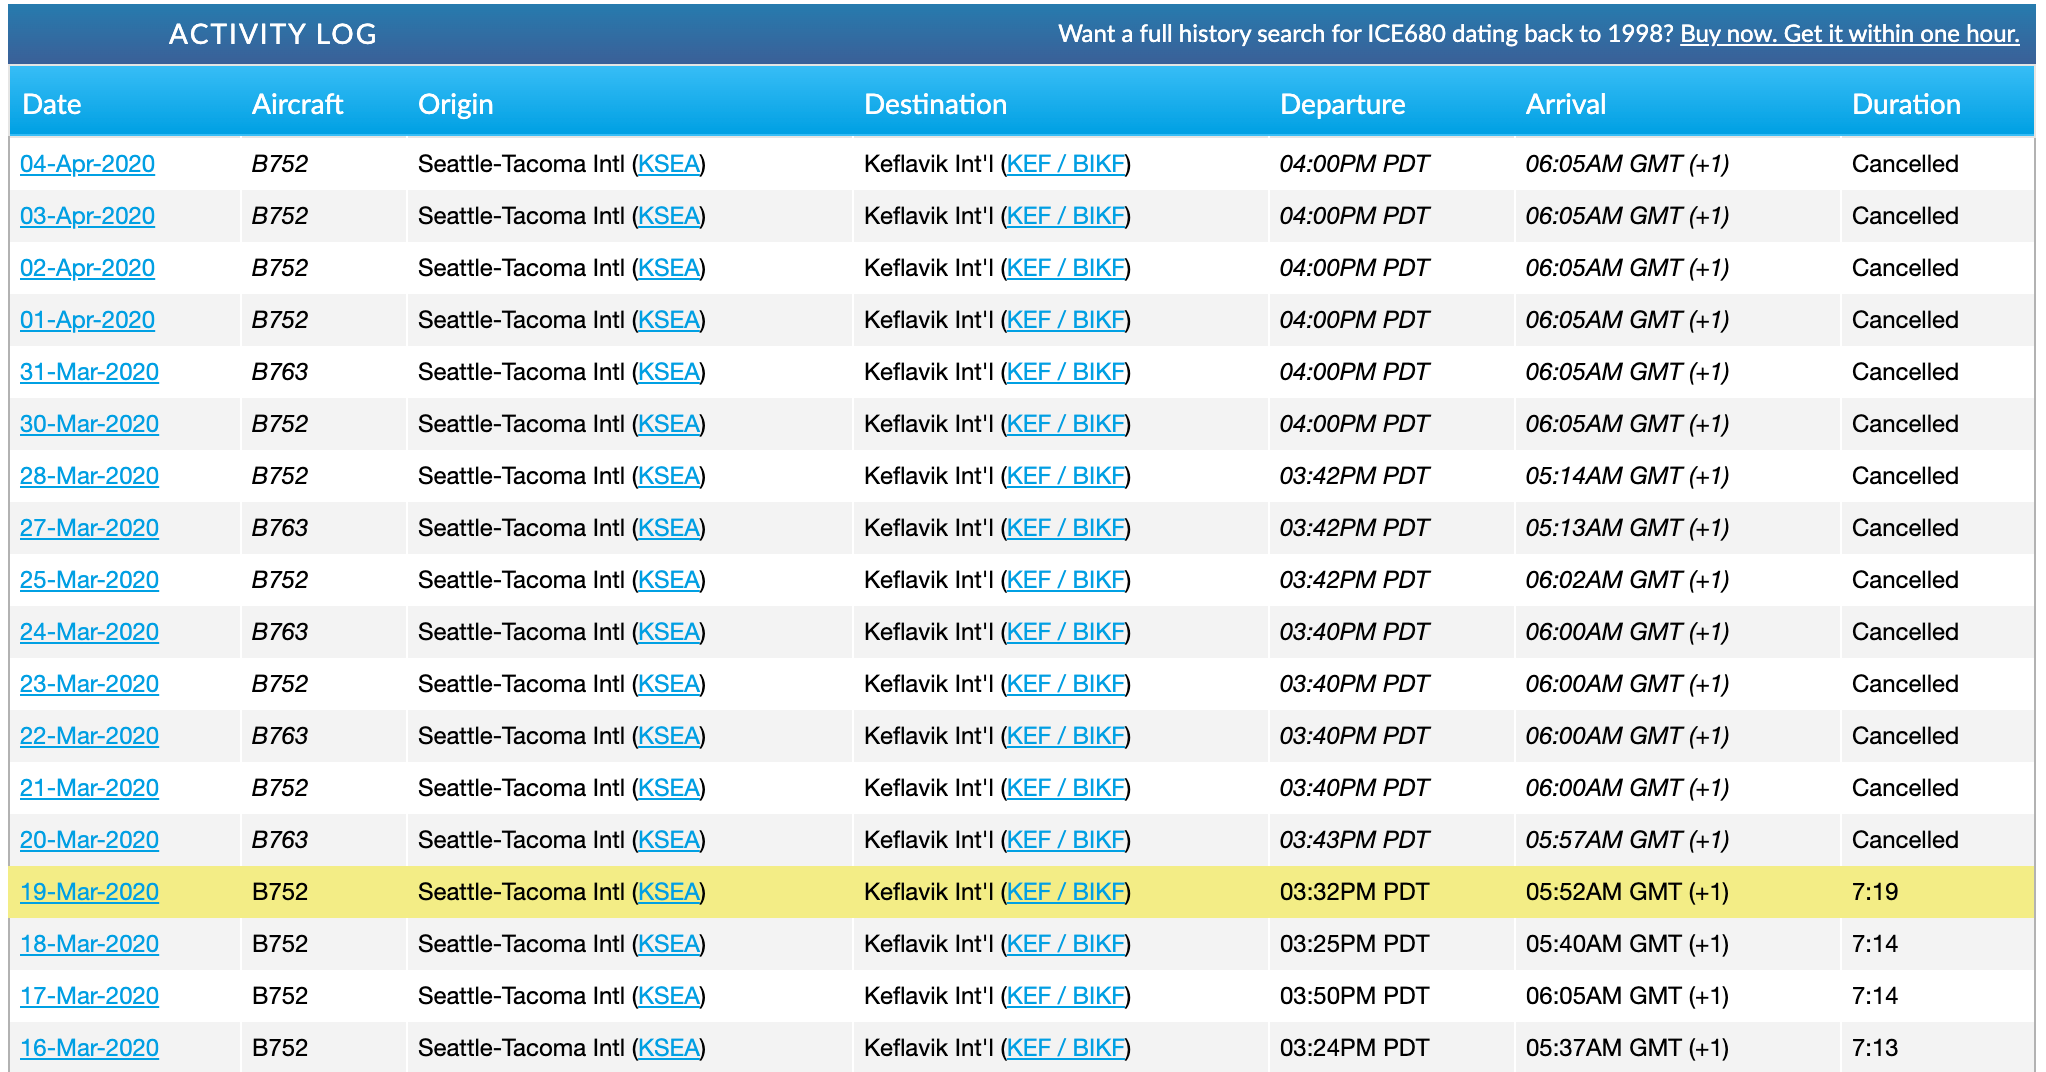Select the 05:13AM GMT (+1) arrival time
The height and width of the screenshot is (1072, 2046).
[1627, 528]
